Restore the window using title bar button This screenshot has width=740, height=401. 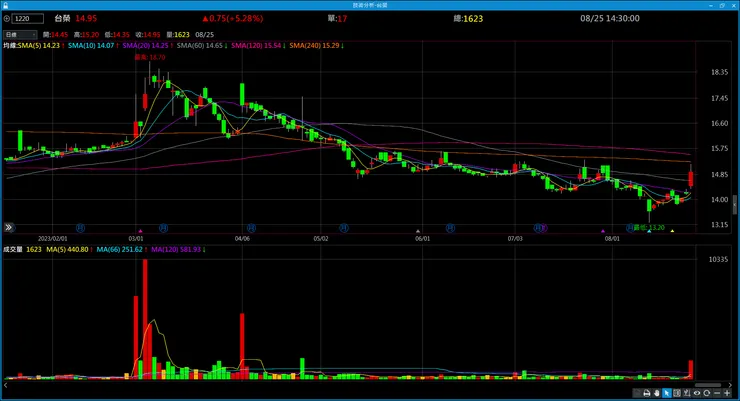coord(722,5)
